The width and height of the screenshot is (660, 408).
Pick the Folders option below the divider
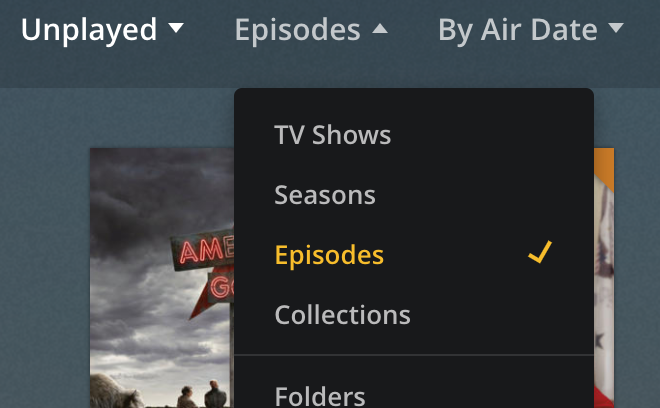[414, 389]
